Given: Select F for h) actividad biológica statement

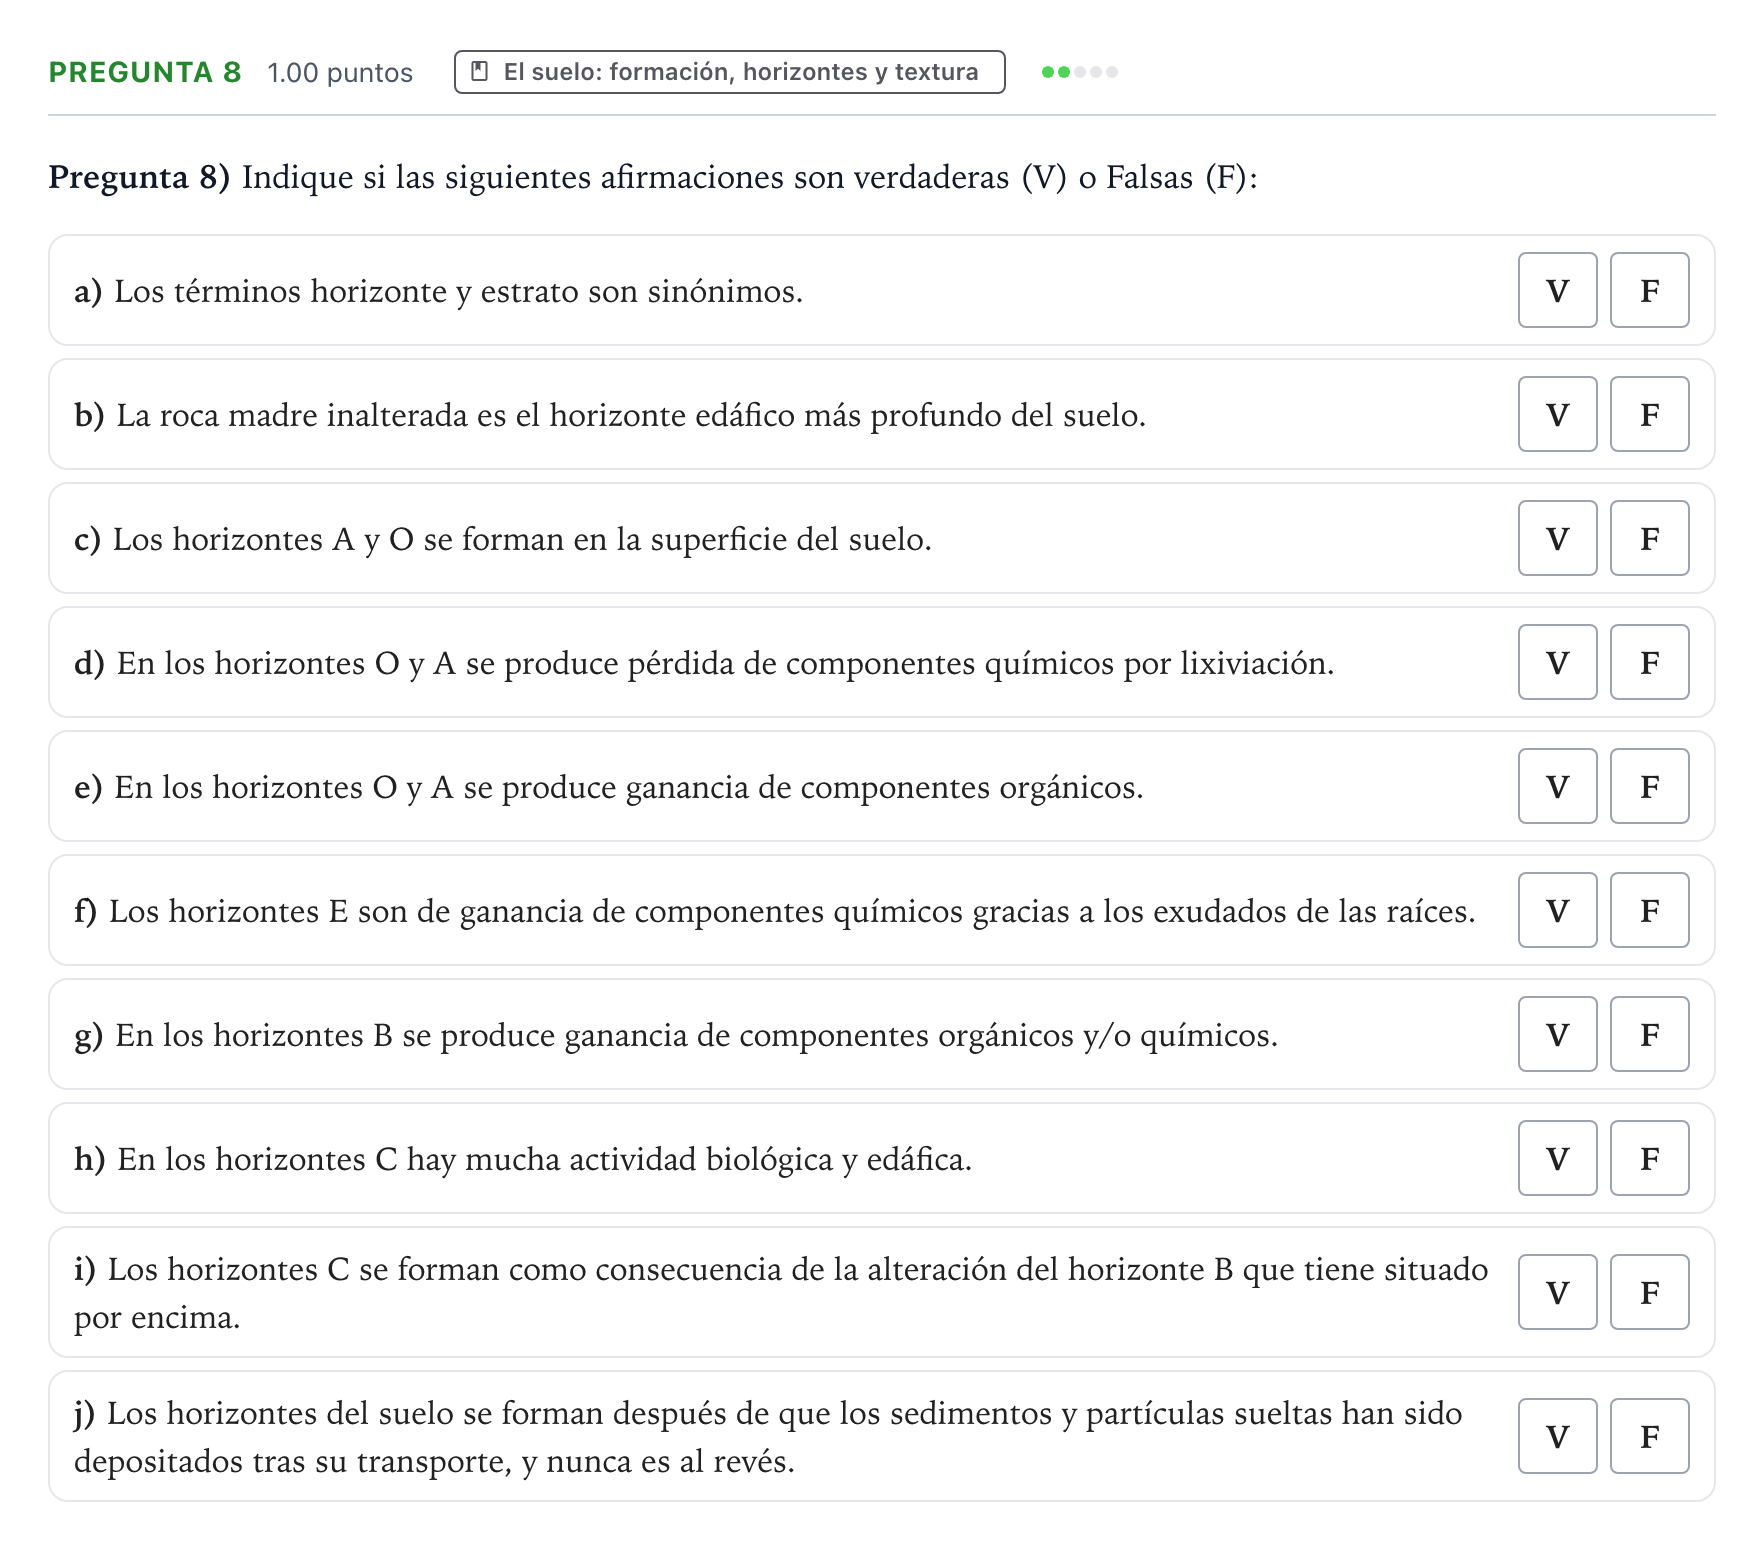Looking at the screenshot, I should pos(1649,1158).
